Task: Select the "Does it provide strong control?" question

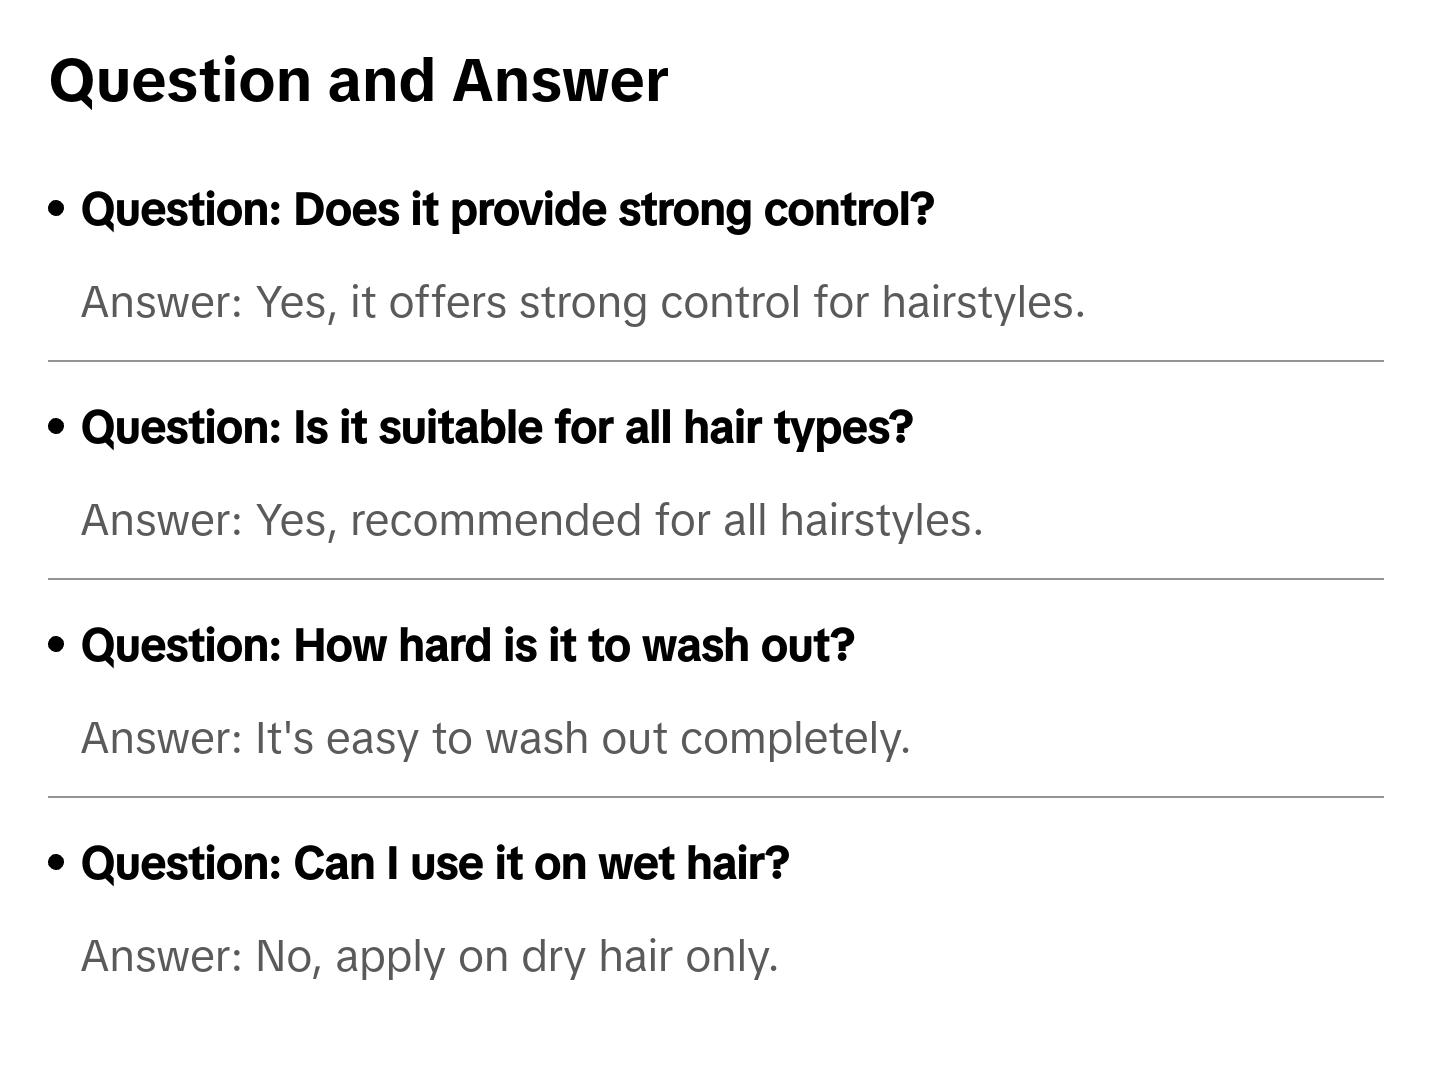Action: (x=507, y=210)
